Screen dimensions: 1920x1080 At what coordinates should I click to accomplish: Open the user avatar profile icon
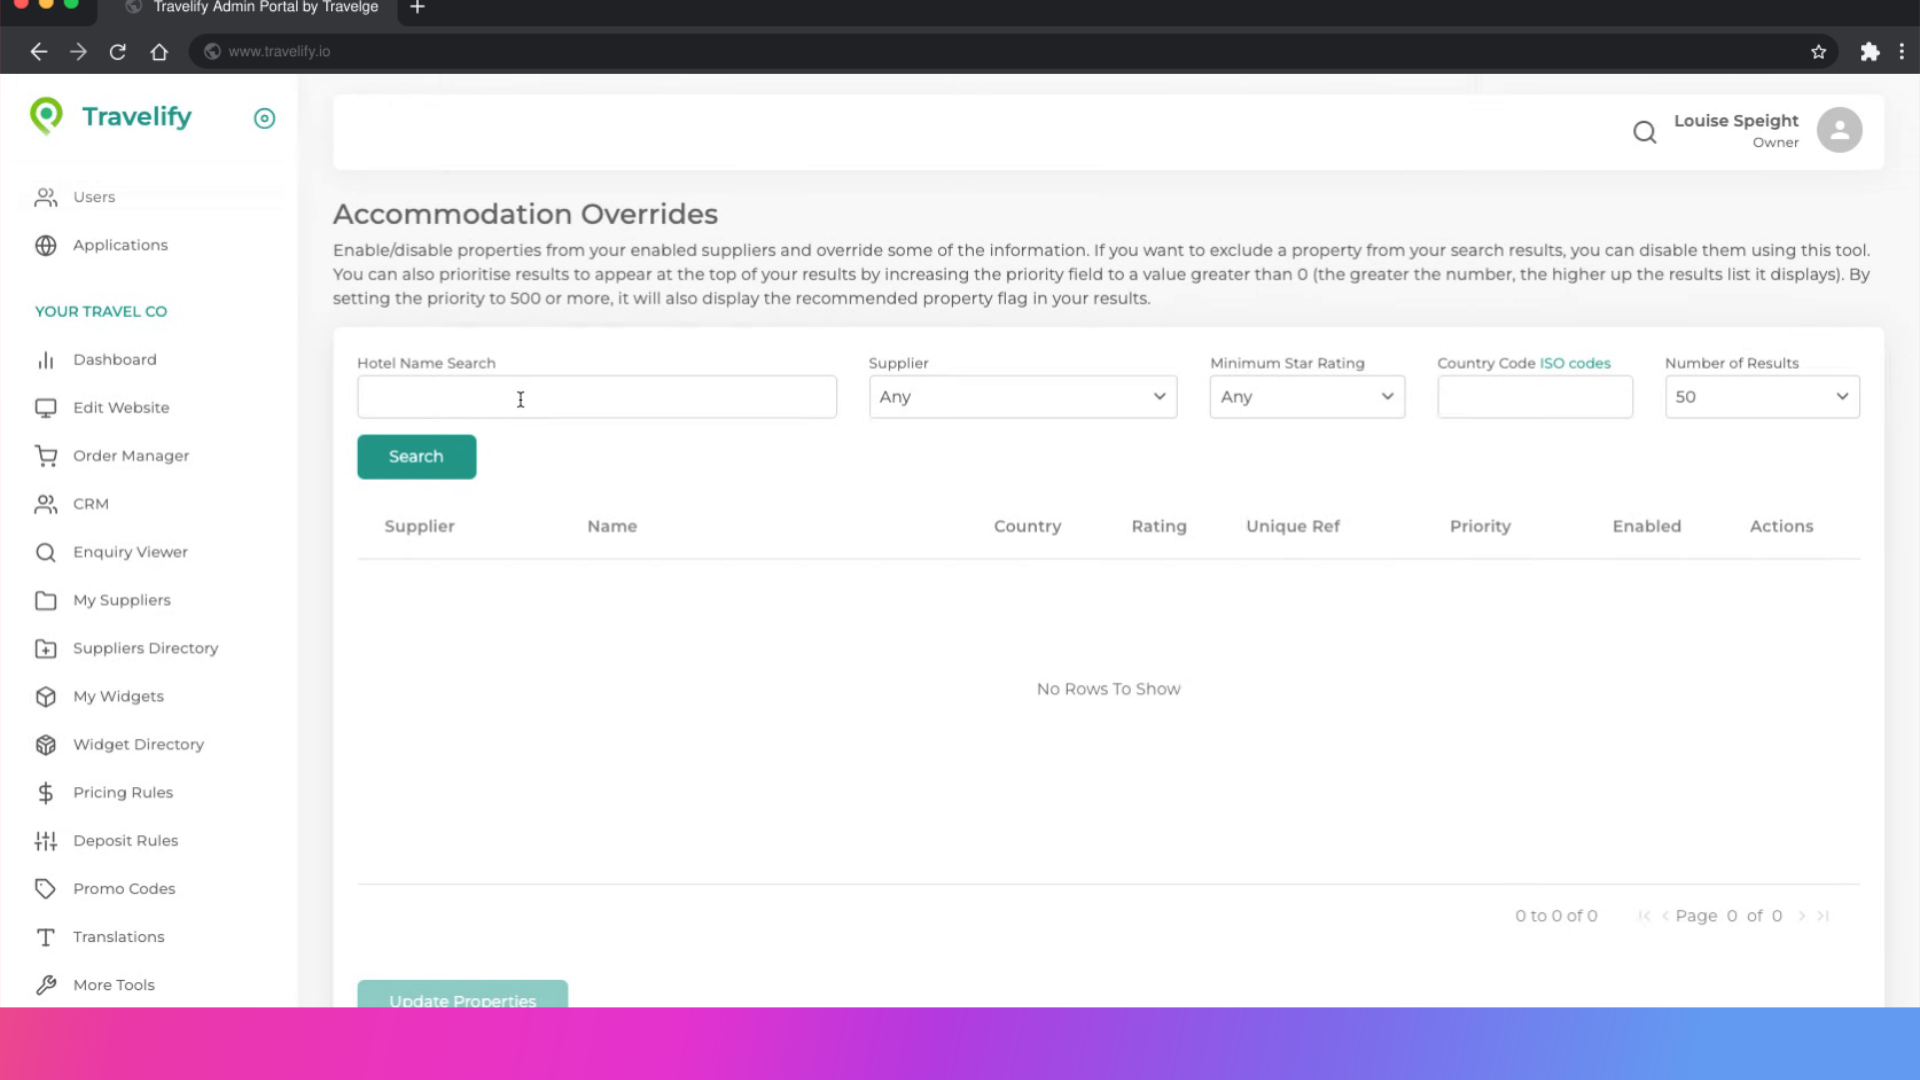pos(1839,130)
